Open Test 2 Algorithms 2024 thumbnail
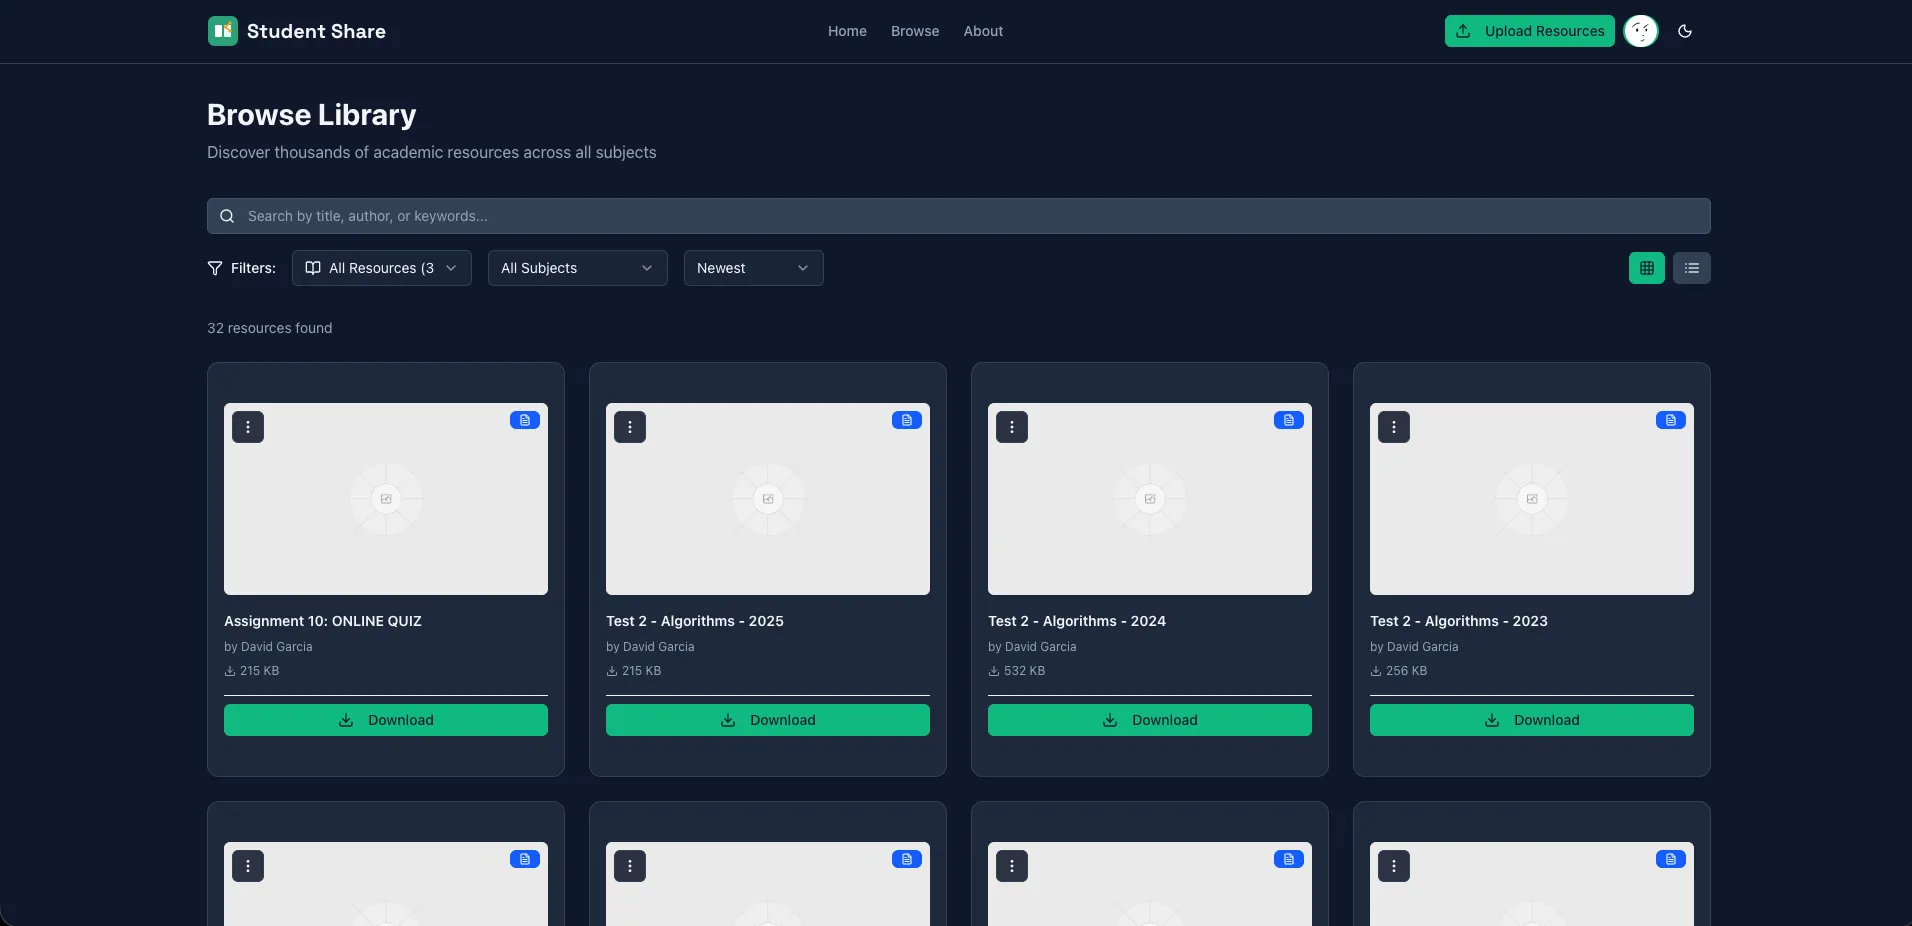The height and width of the screenshot is (926, 1912). [1150, 499]
